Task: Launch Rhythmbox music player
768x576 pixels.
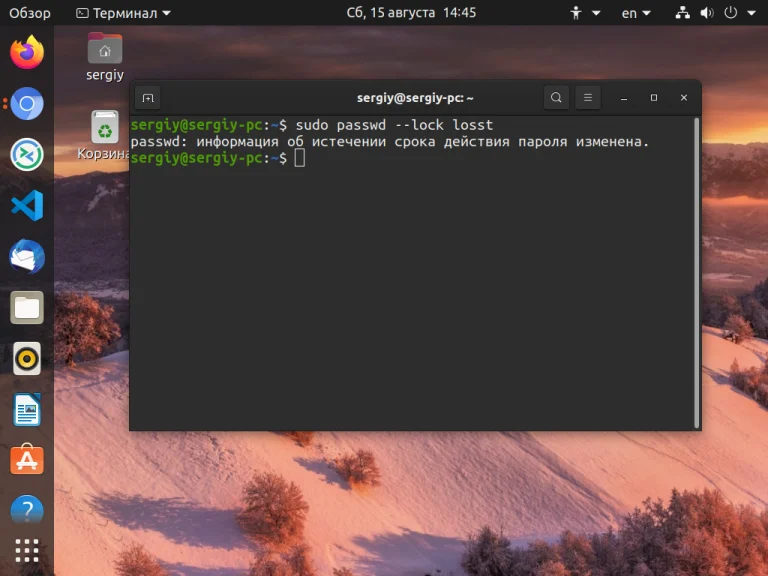Action: [27, 359]
